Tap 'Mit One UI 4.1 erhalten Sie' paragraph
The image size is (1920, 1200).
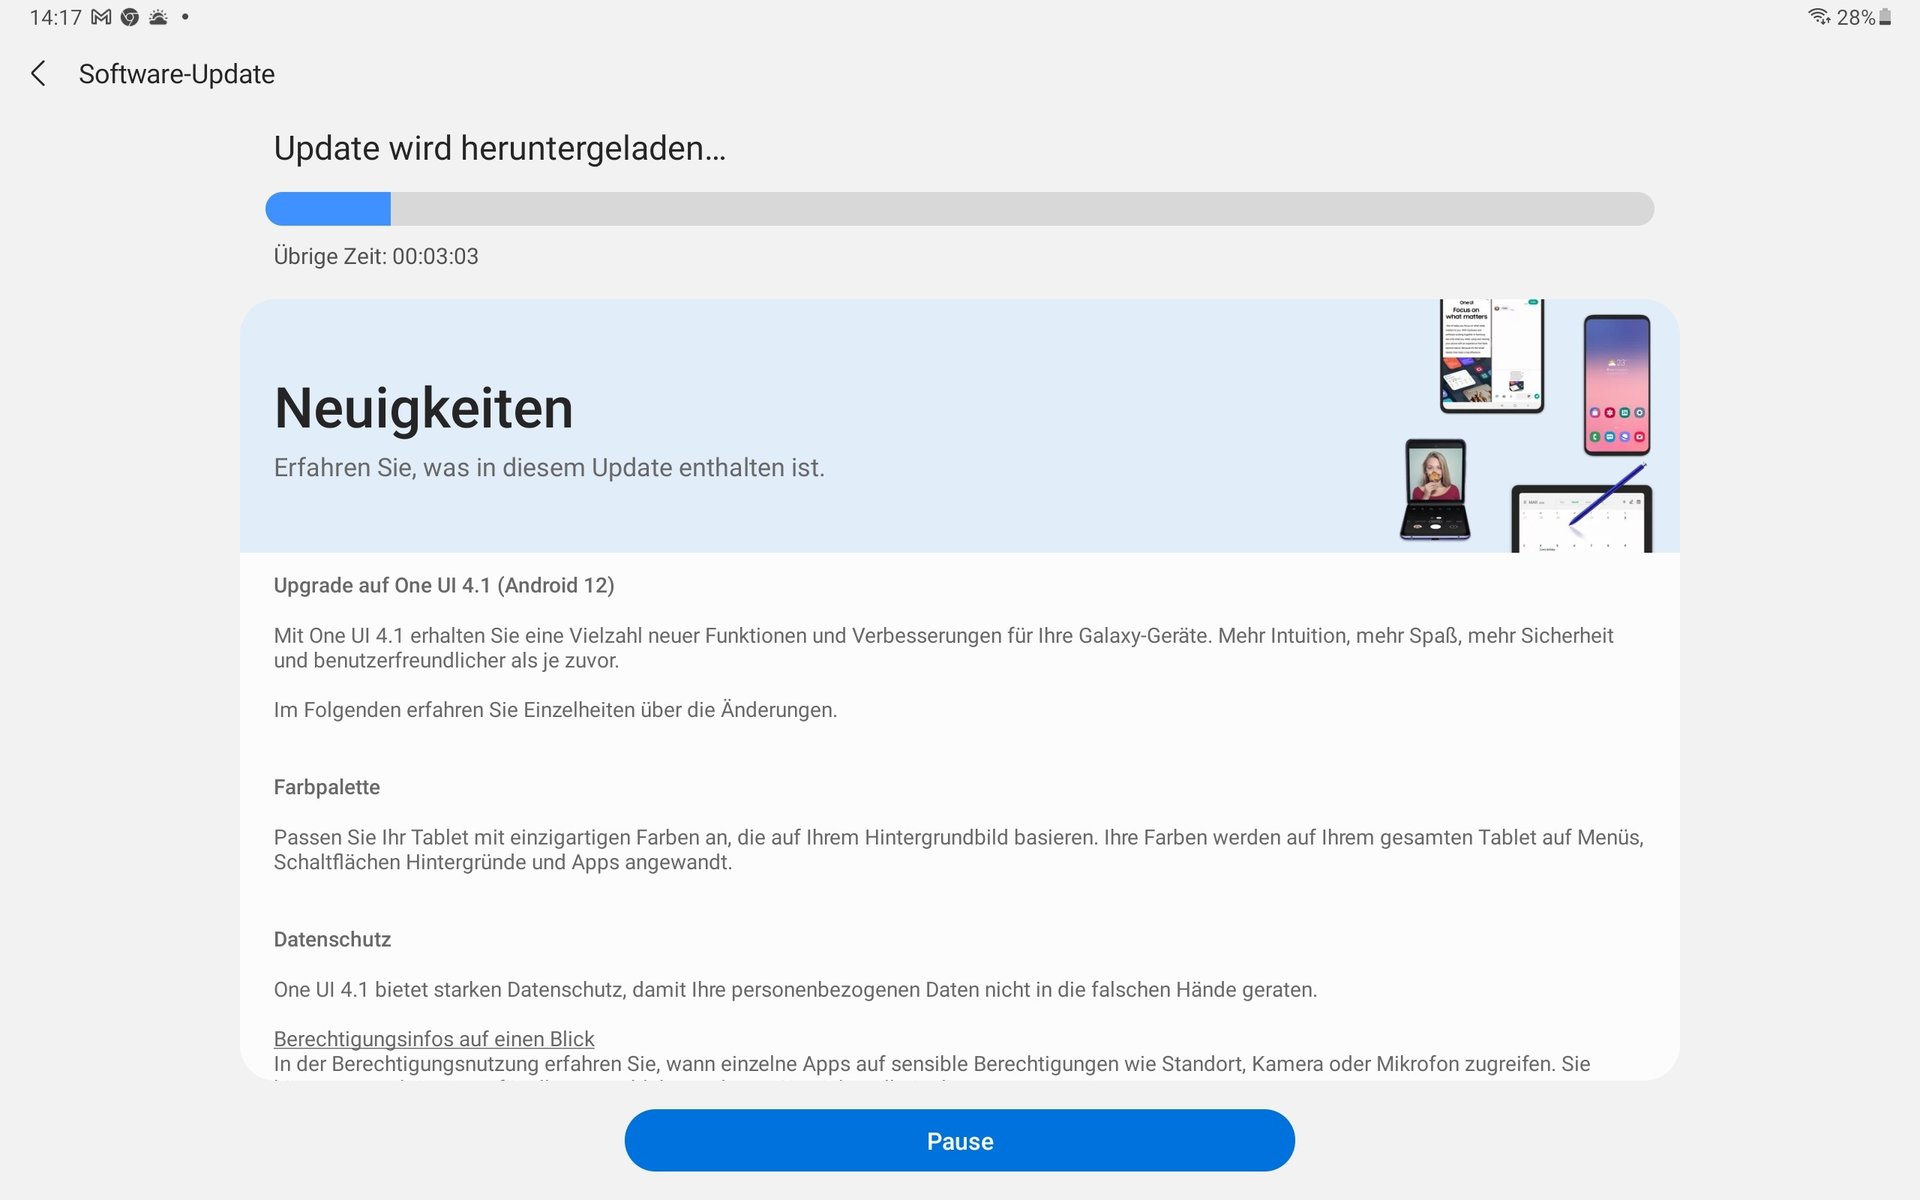coord(943,648)
